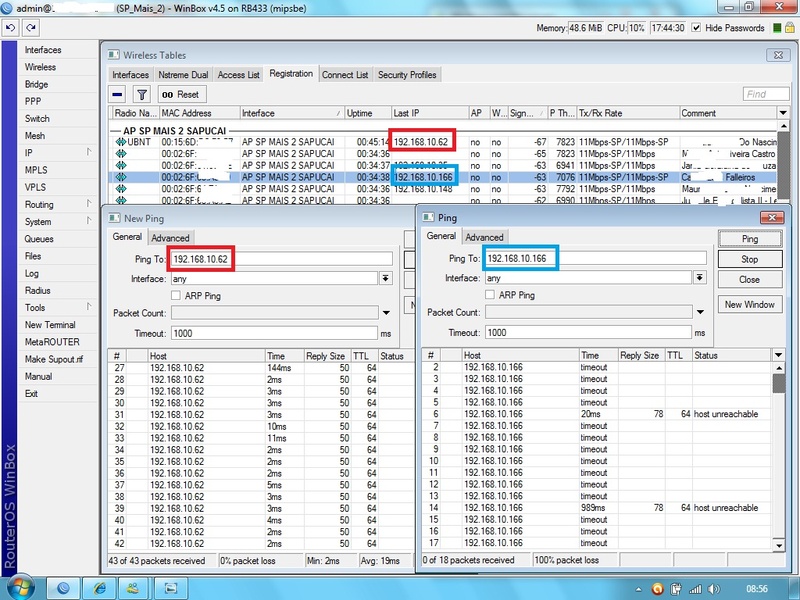800x600 pixels.
Task: Select row with Last IP 192.168.10.148
Action: [443, 189]
